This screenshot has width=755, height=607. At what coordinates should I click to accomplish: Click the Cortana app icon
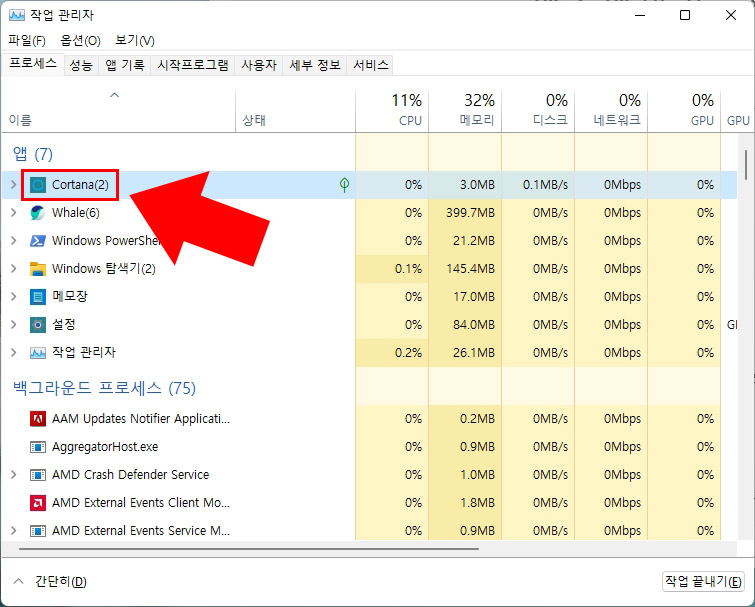pos(38,185)
